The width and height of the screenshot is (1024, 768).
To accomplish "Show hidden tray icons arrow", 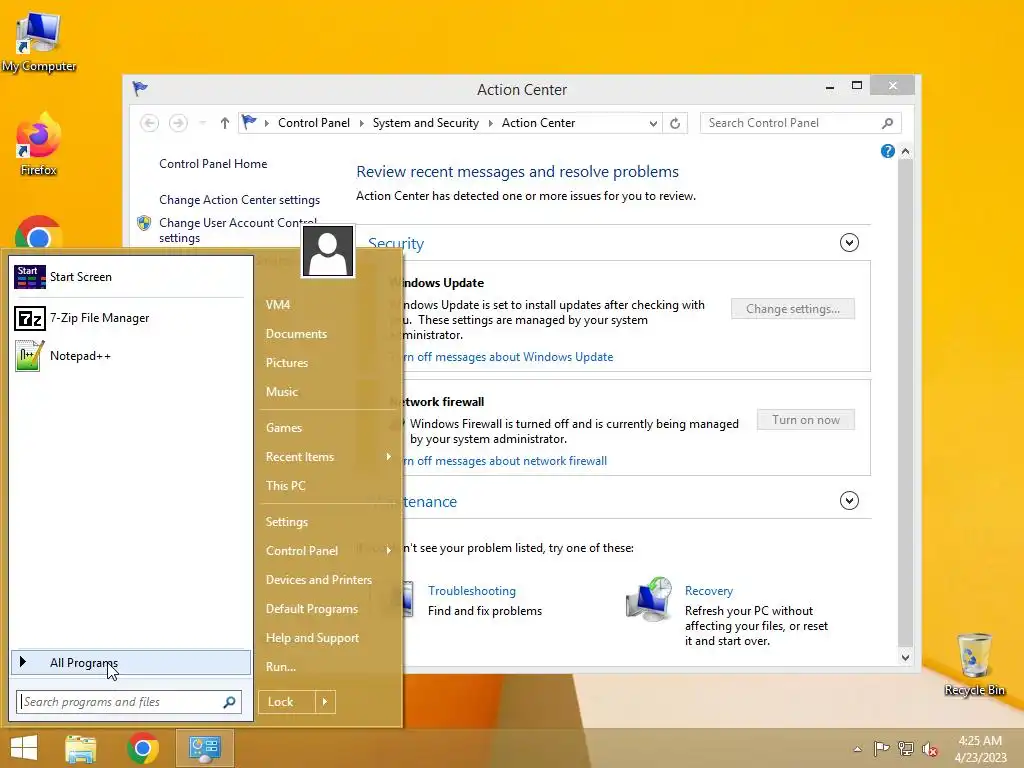I will (857, 749).
